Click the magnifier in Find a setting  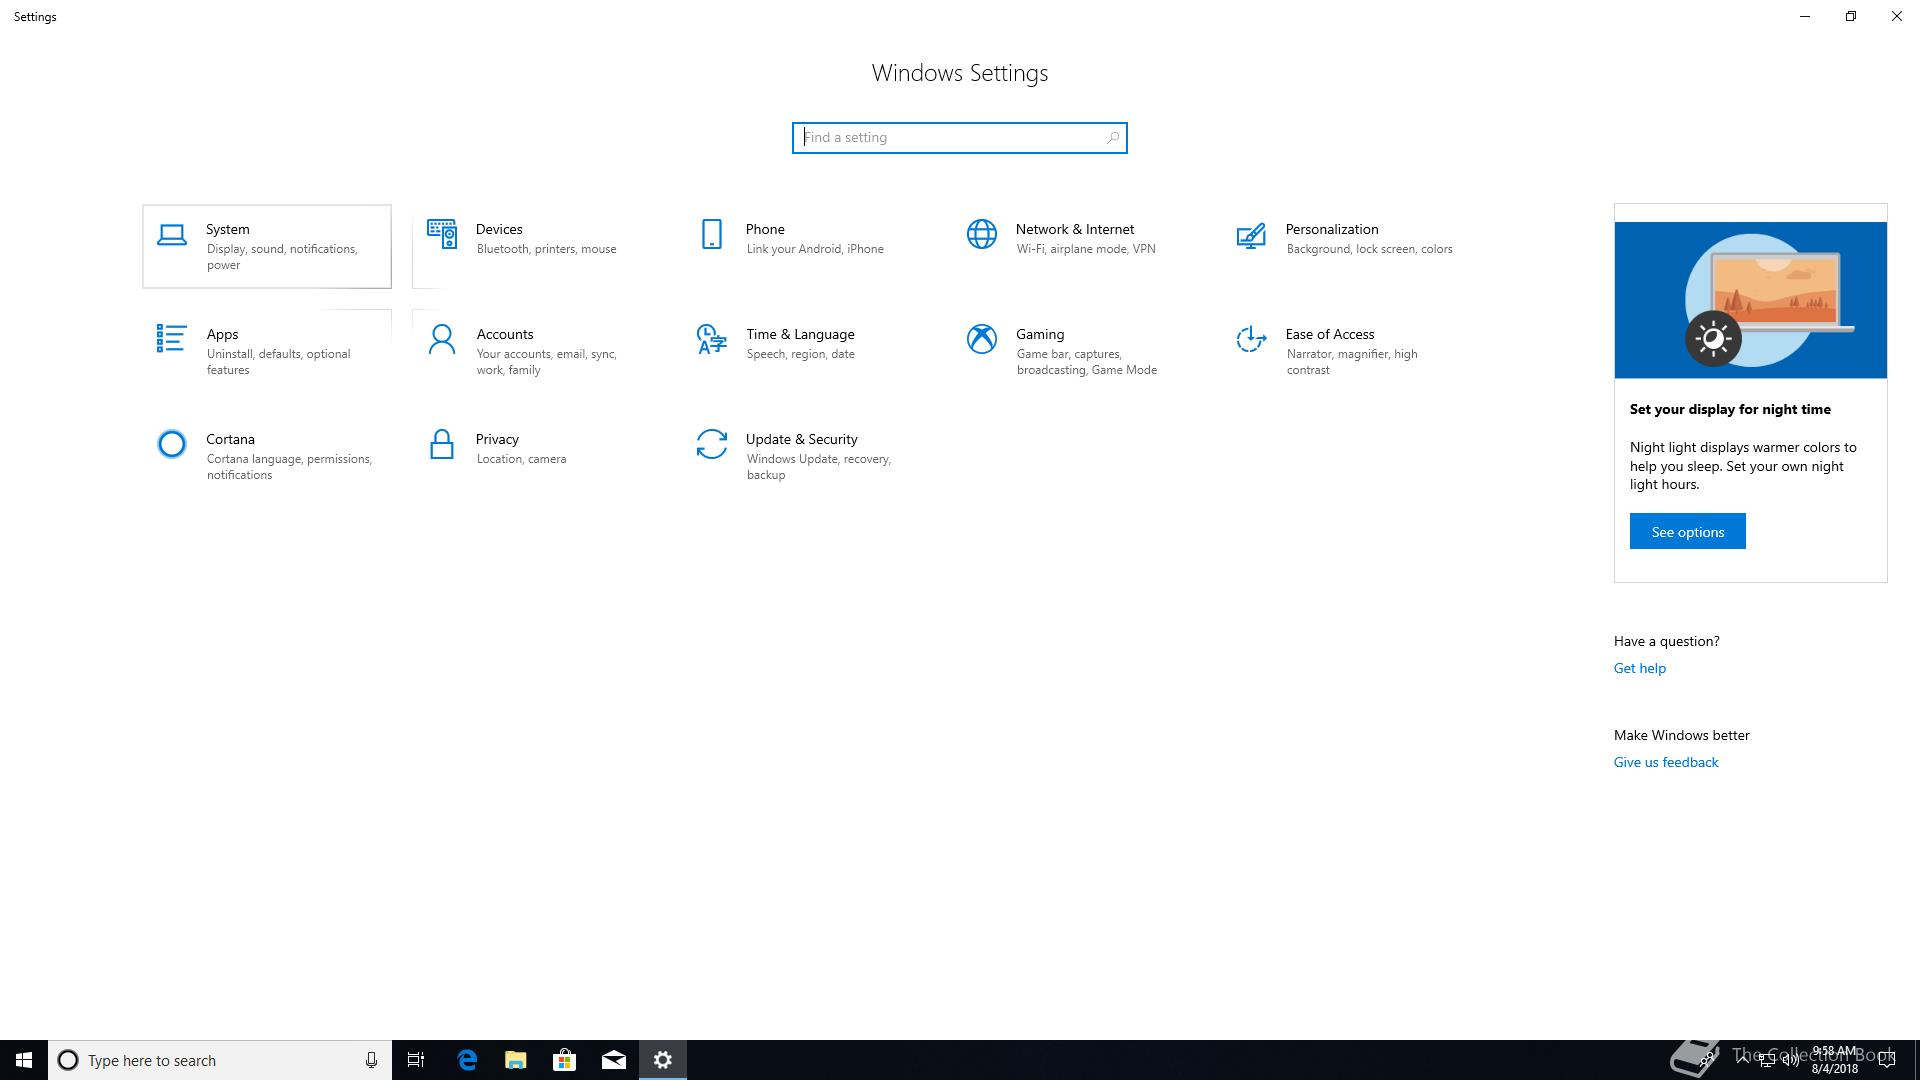pyautogui.click(x=1112, y=138)
